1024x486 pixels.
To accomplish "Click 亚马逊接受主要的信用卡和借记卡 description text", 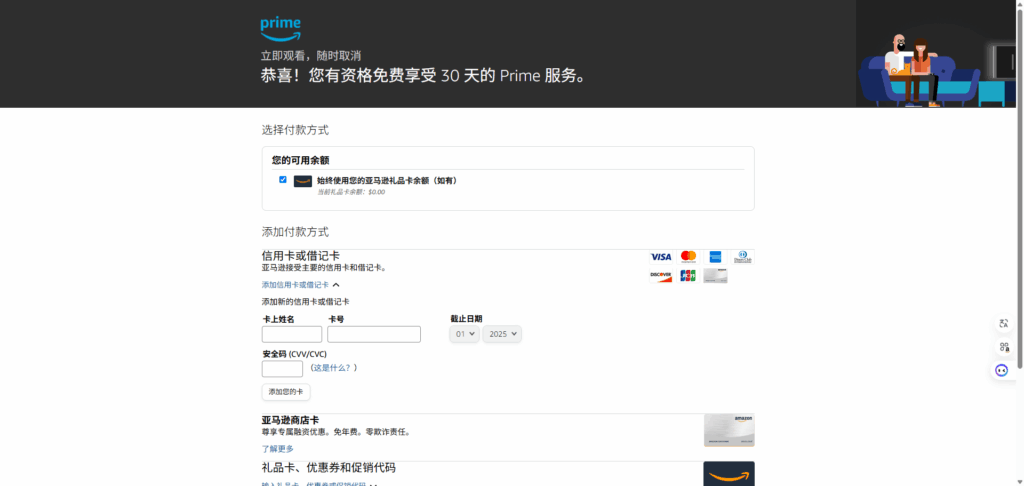I will pyautogui.click(x=325, y=268).
